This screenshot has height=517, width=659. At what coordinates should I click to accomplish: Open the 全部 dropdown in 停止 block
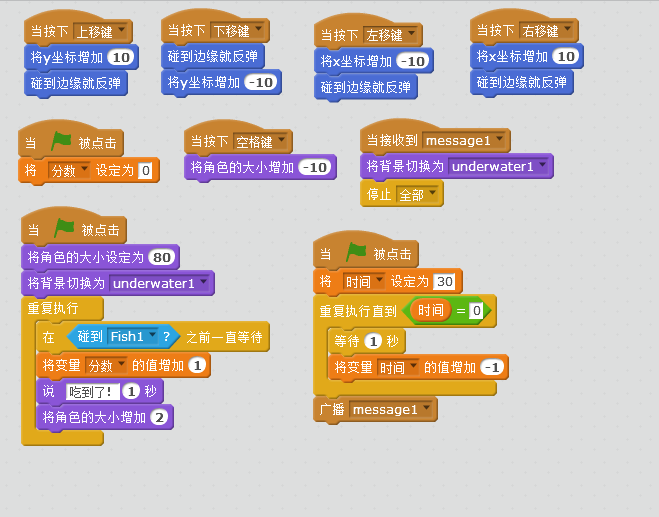[x=417, y=195]
